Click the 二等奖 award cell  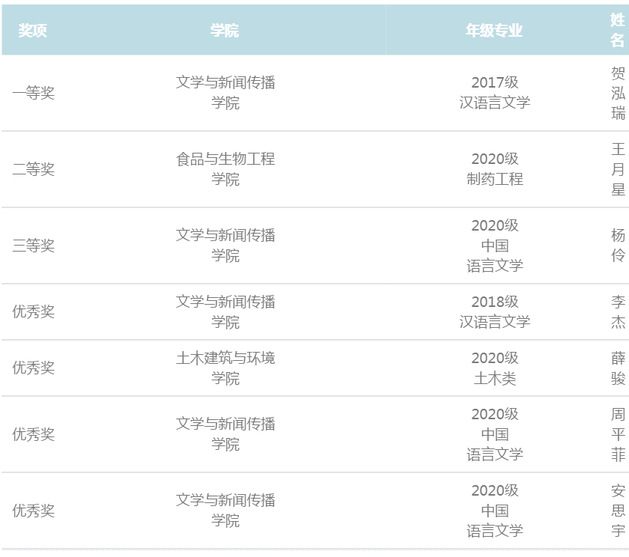[32, 169]
